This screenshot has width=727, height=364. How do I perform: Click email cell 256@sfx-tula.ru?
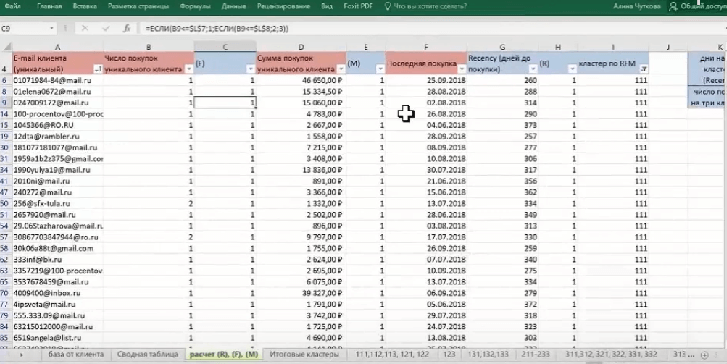coord(57,204)
